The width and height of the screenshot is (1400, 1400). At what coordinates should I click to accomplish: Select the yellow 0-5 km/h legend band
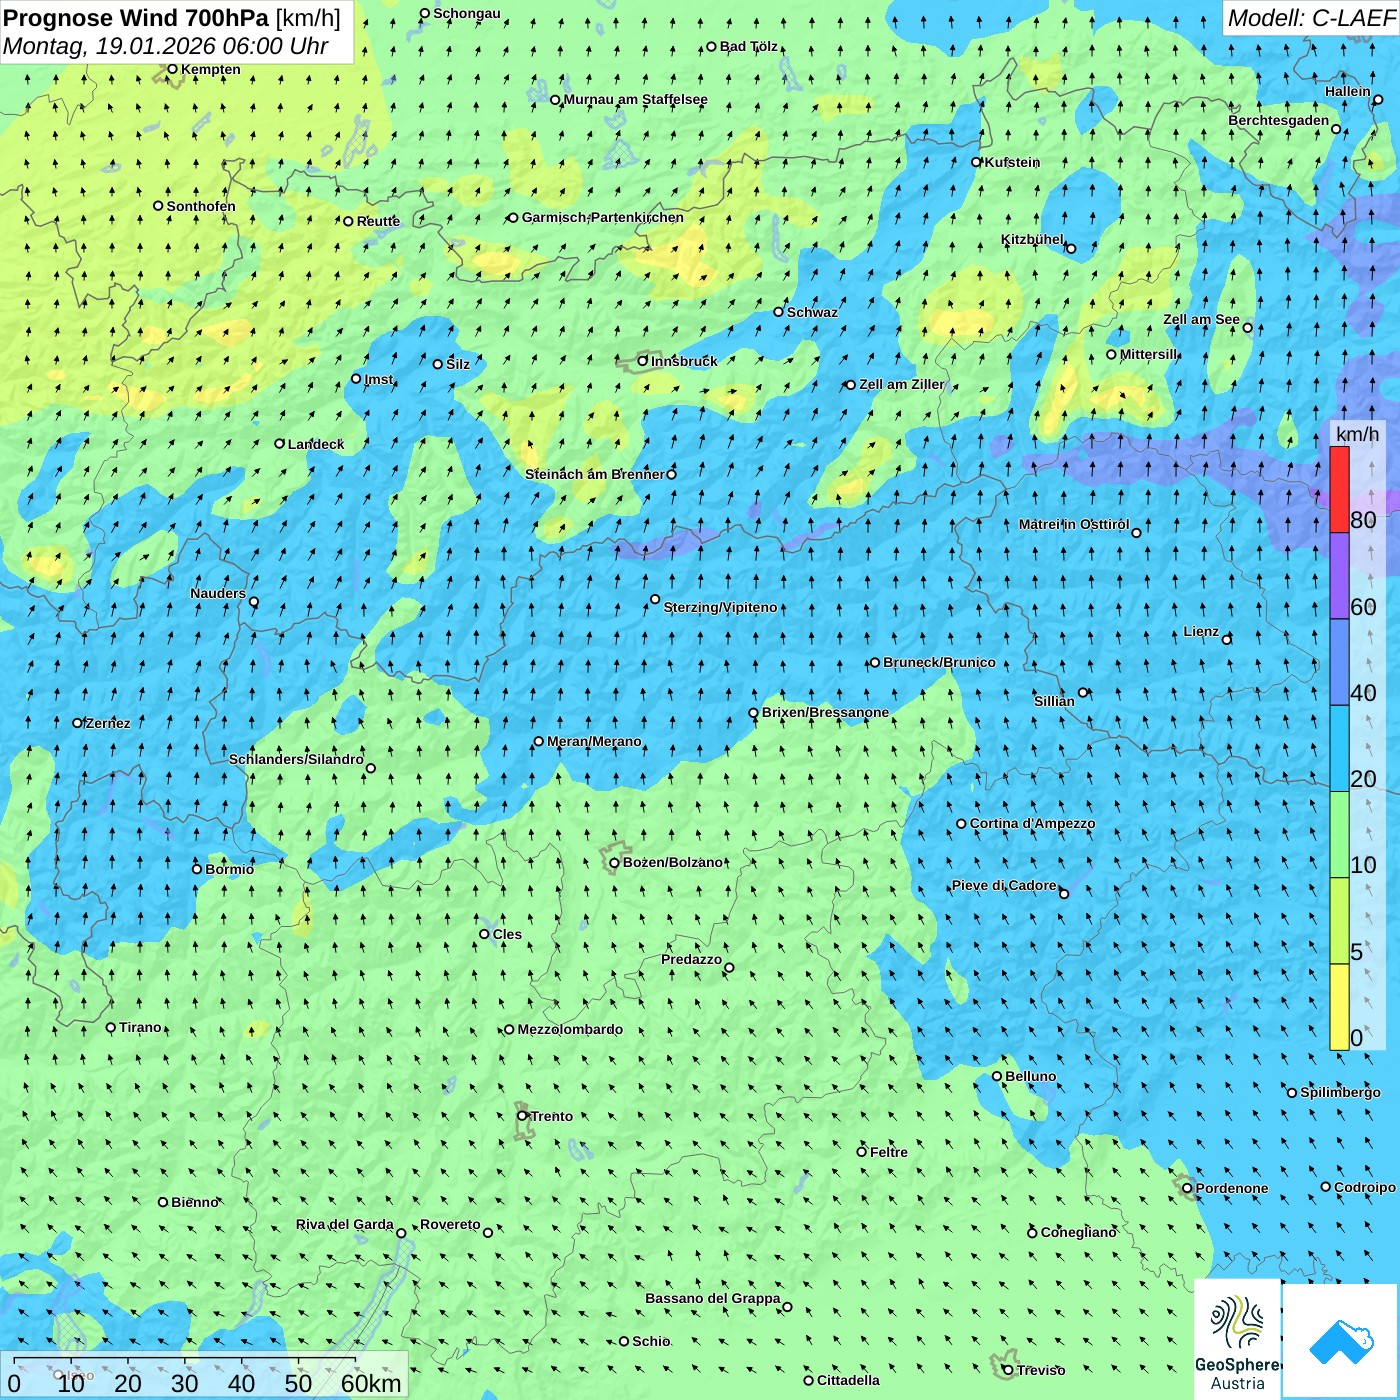click(x=1339, y=1006)
